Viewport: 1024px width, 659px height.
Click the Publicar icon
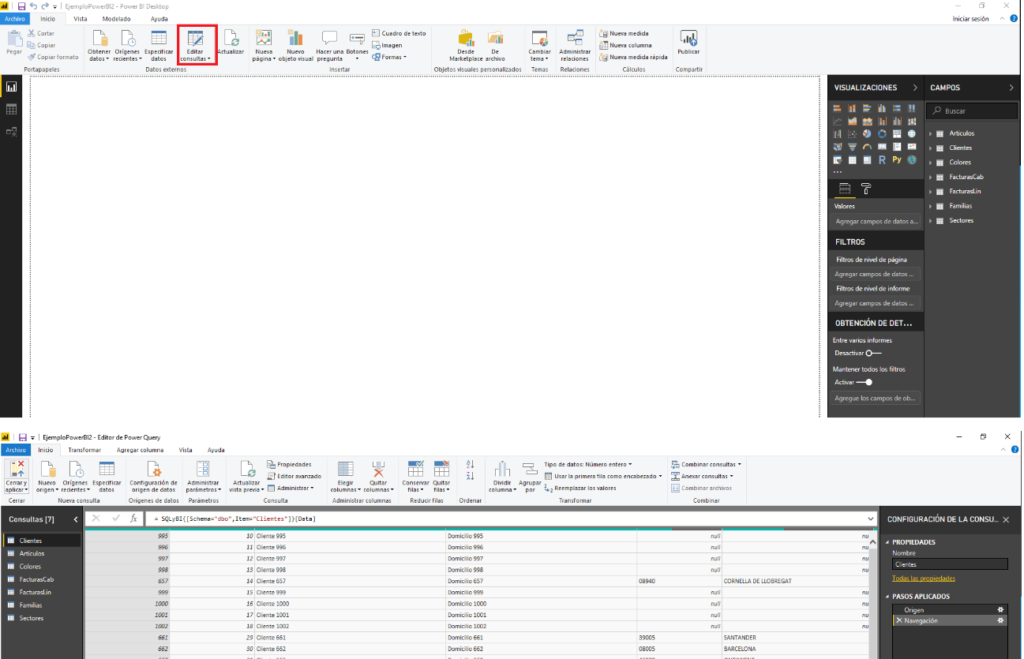[x=688, y=42]
